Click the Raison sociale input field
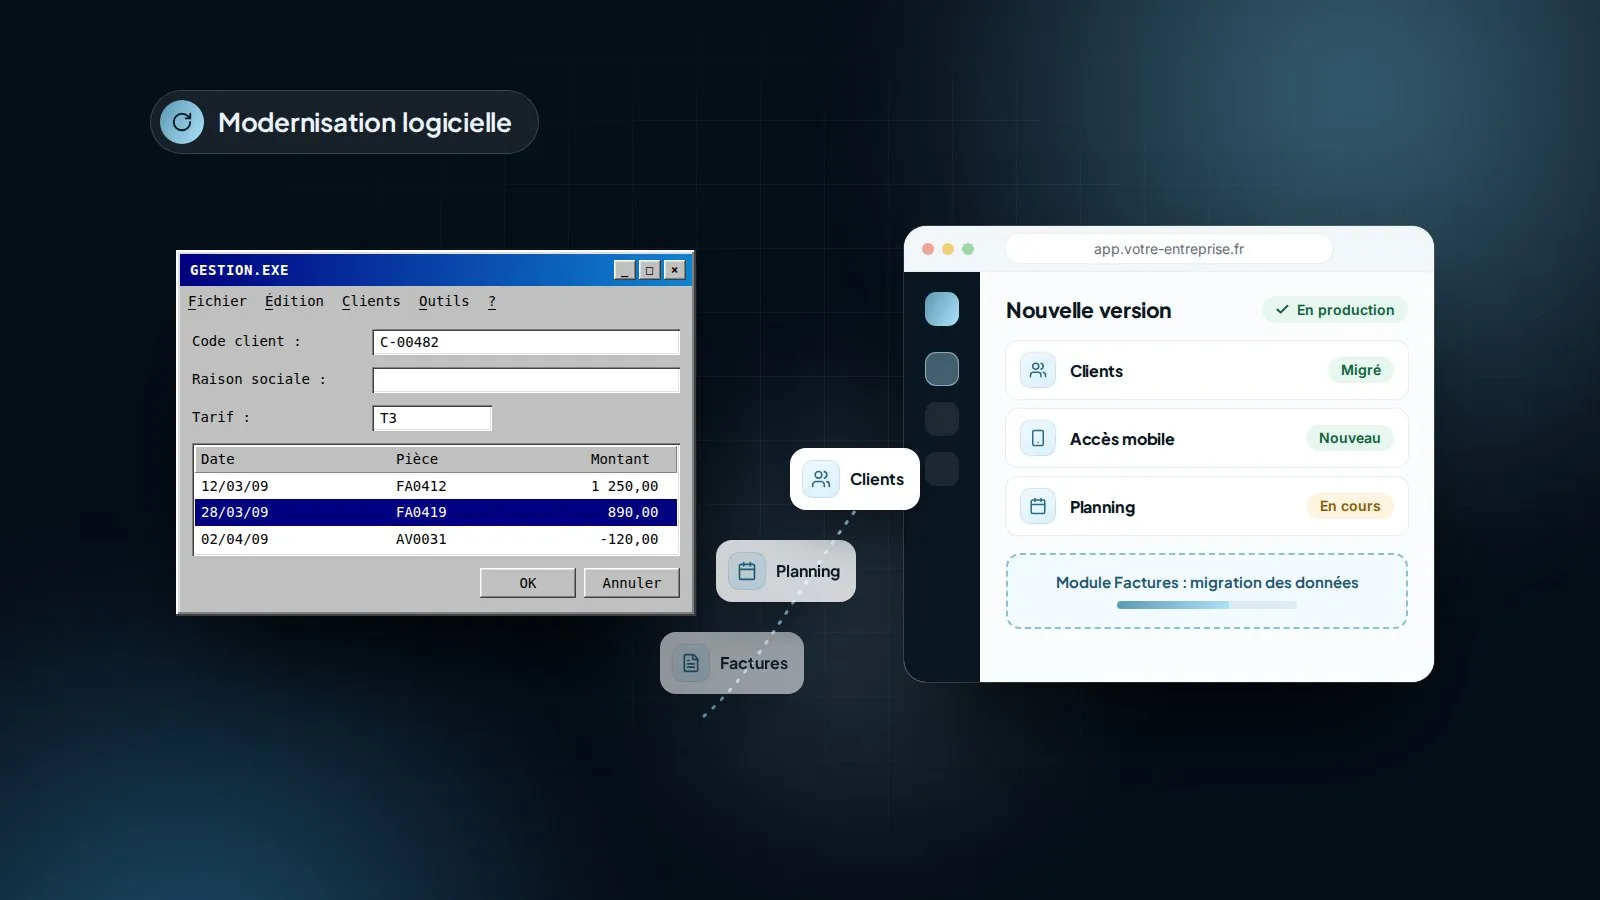Viewport: 1600px width, 900px height. click(526, 380)
